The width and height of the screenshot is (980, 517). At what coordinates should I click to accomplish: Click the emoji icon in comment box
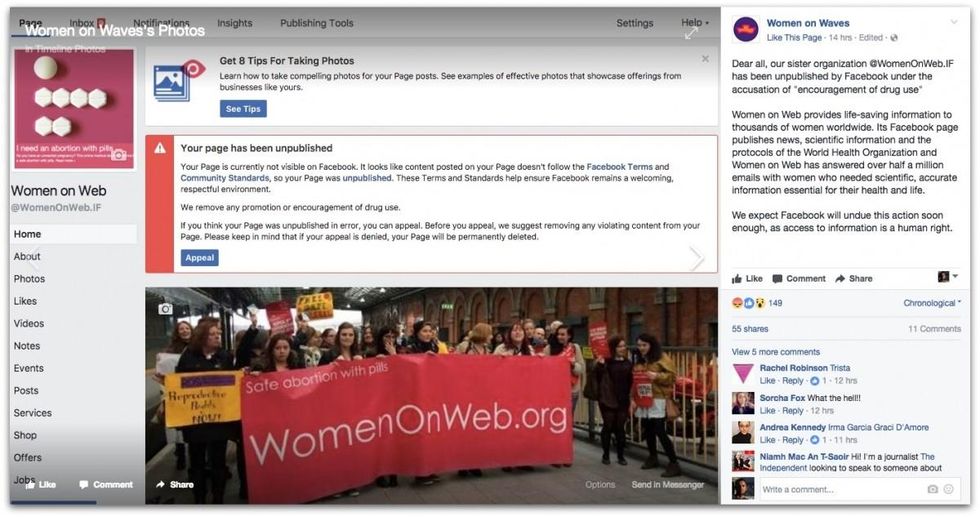[x=949, y=489]
